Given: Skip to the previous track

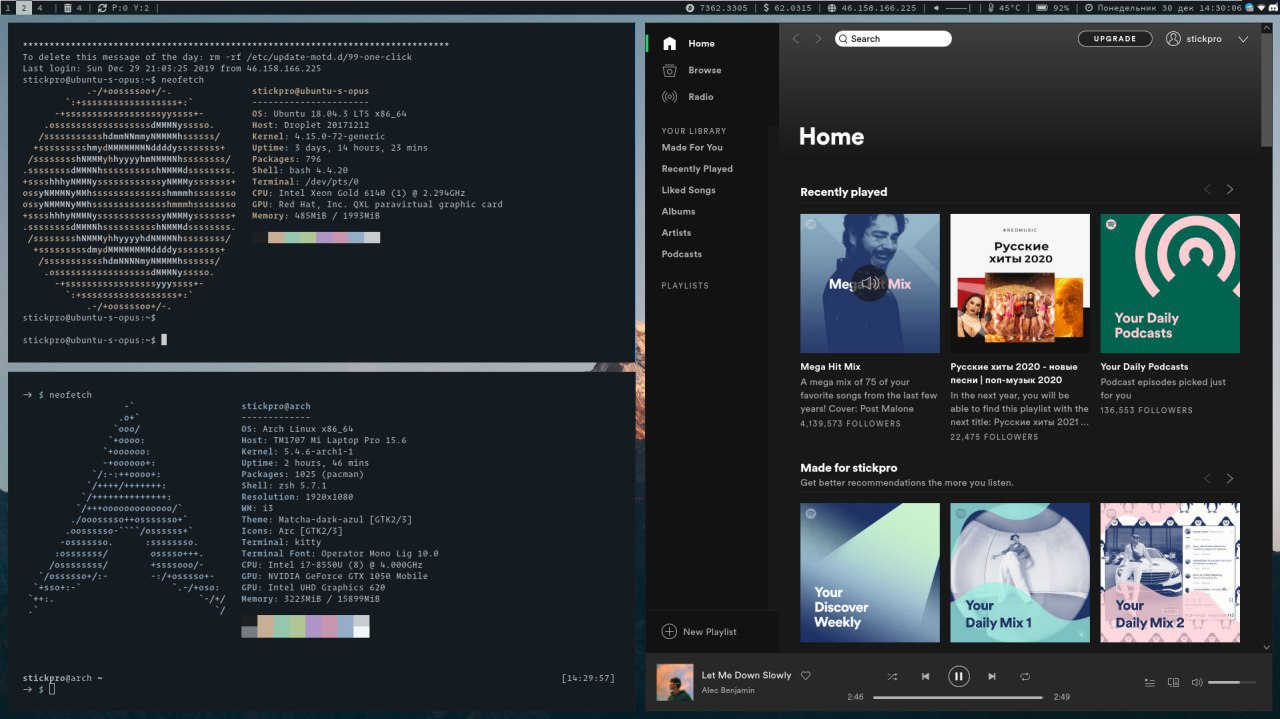Looking at the screenshot, I should tap(925, 677).
